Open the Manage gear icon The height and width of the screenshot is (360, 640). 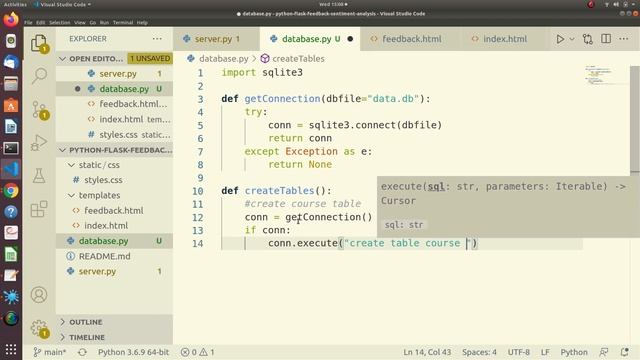click(39, 328)
